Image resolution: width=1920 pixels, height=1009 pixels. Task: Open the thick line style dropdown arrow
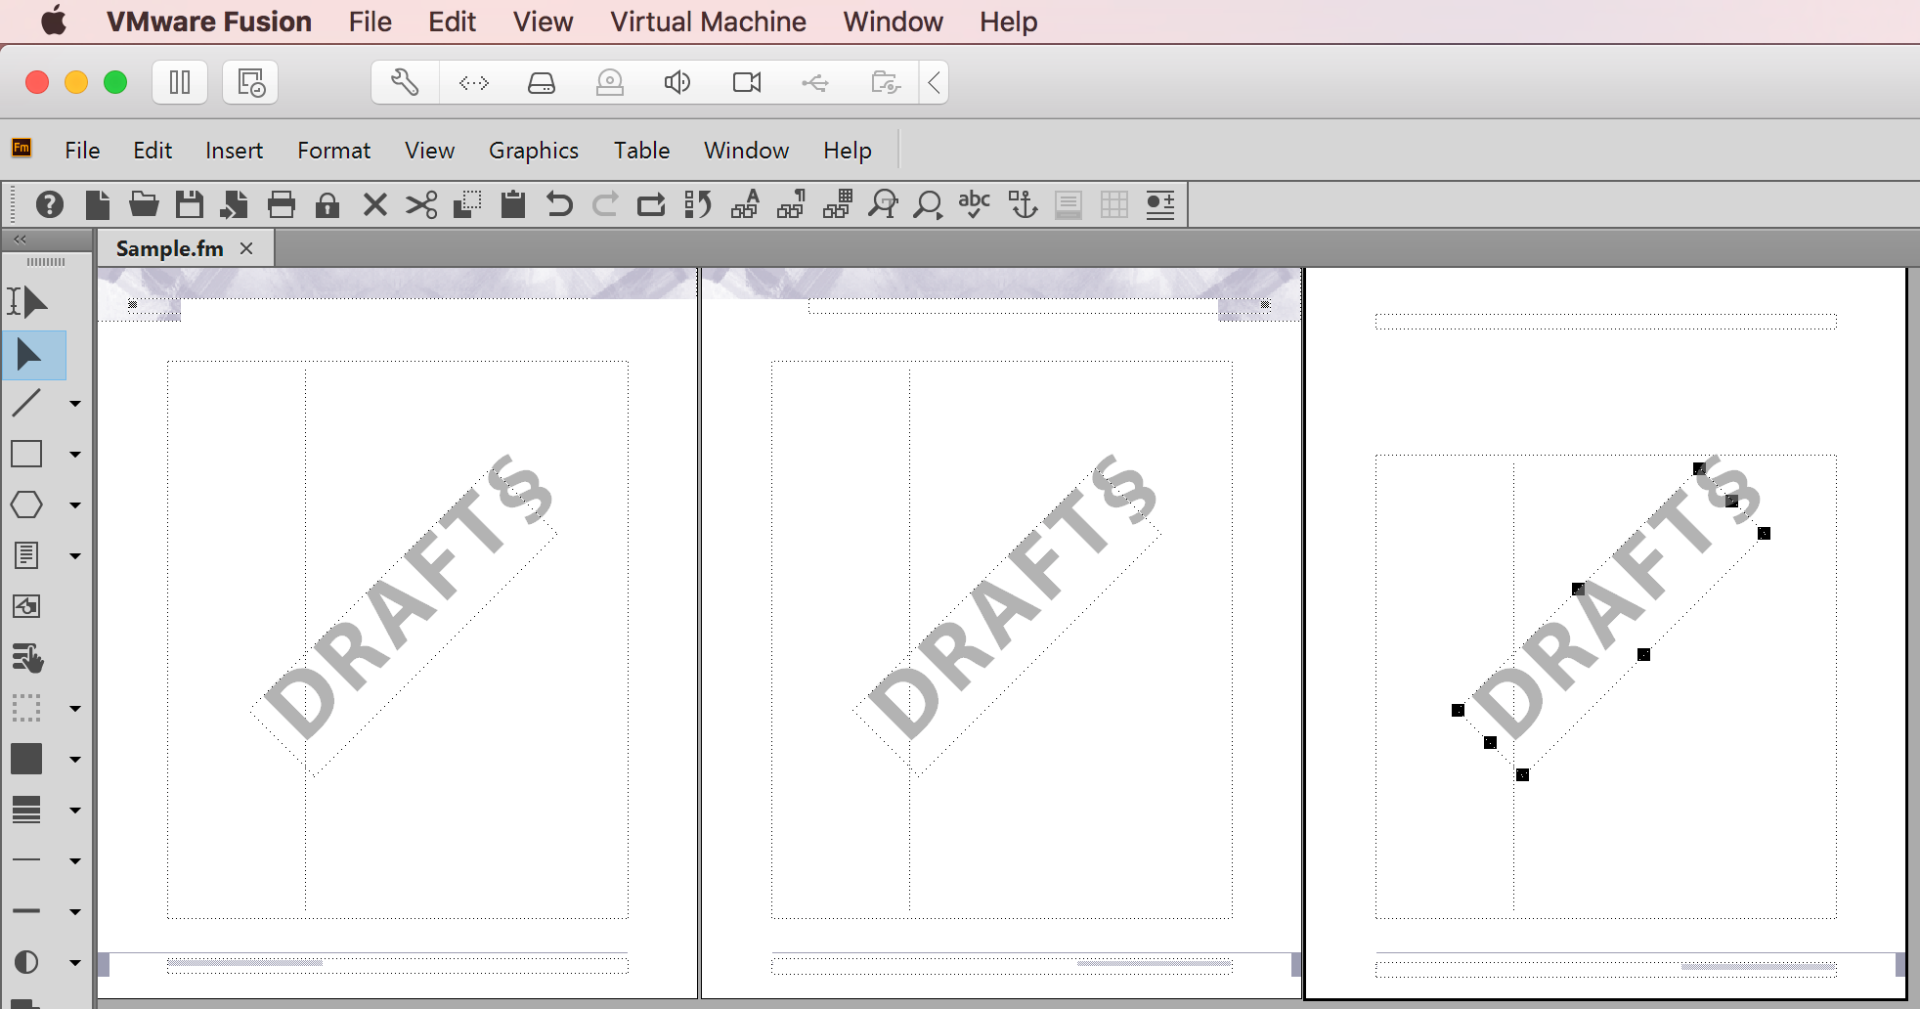[x=75, y=912]
